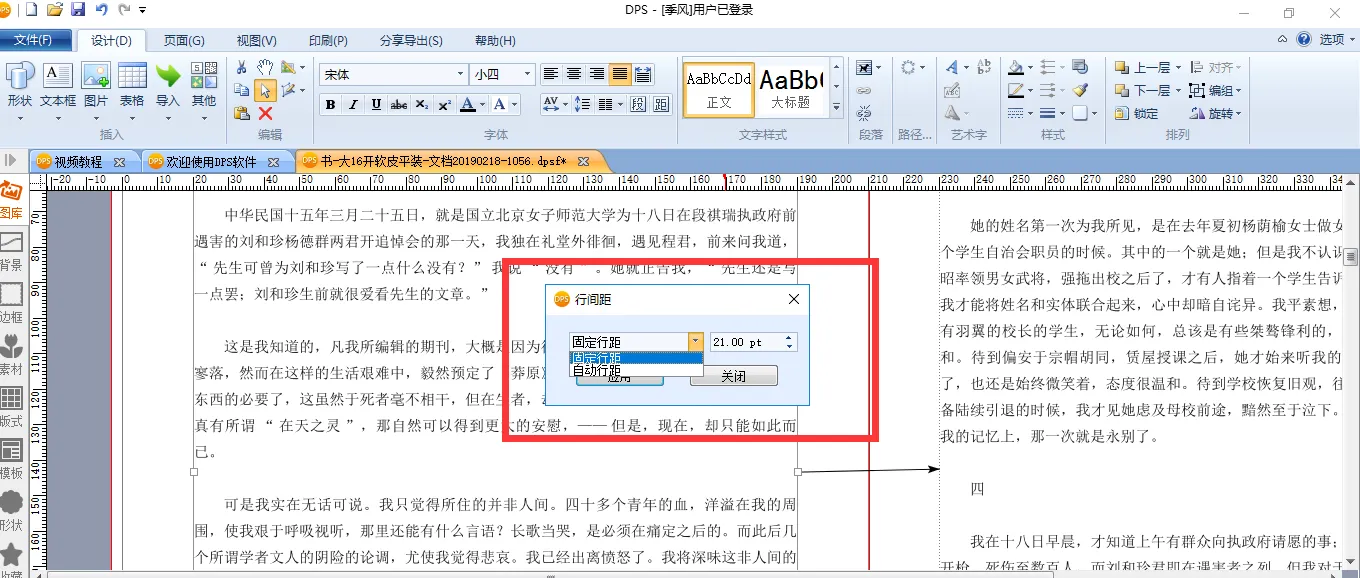Align text right
This screenshot has width=1360, height=578.
597,74
